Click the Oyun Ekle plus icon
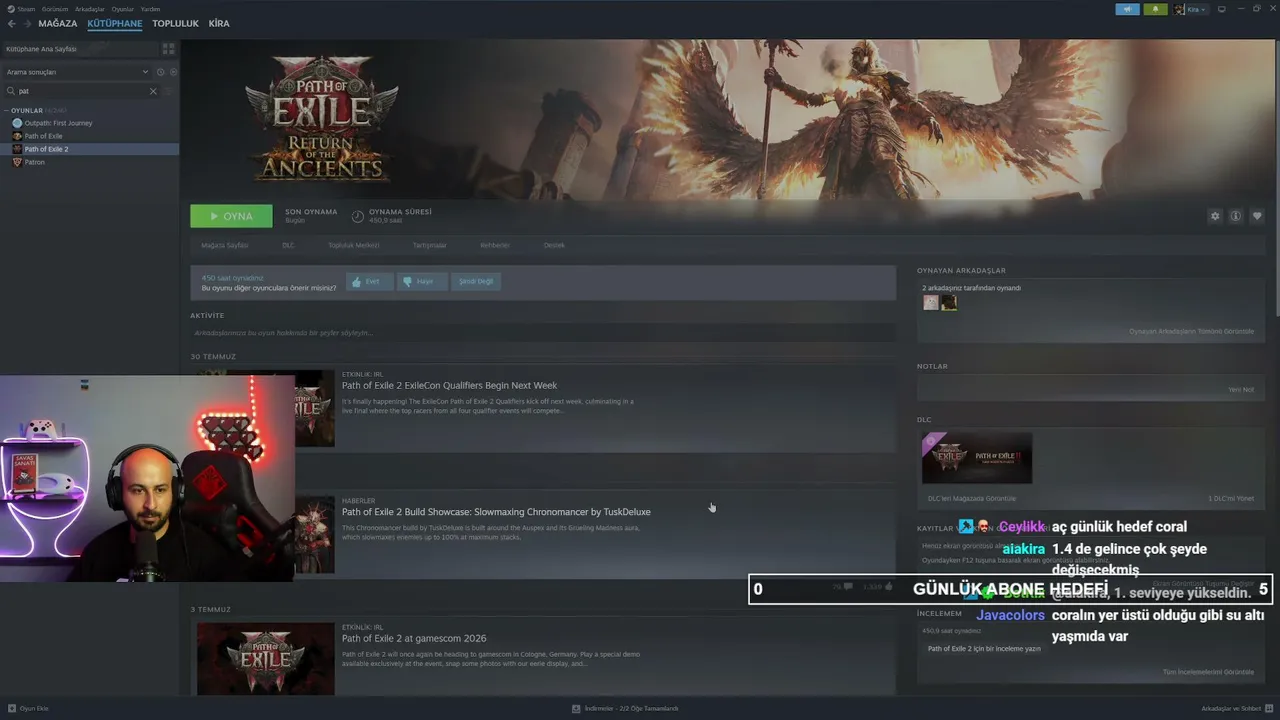The width and height of the screenshot is (1280, 720). click(12, 708)
